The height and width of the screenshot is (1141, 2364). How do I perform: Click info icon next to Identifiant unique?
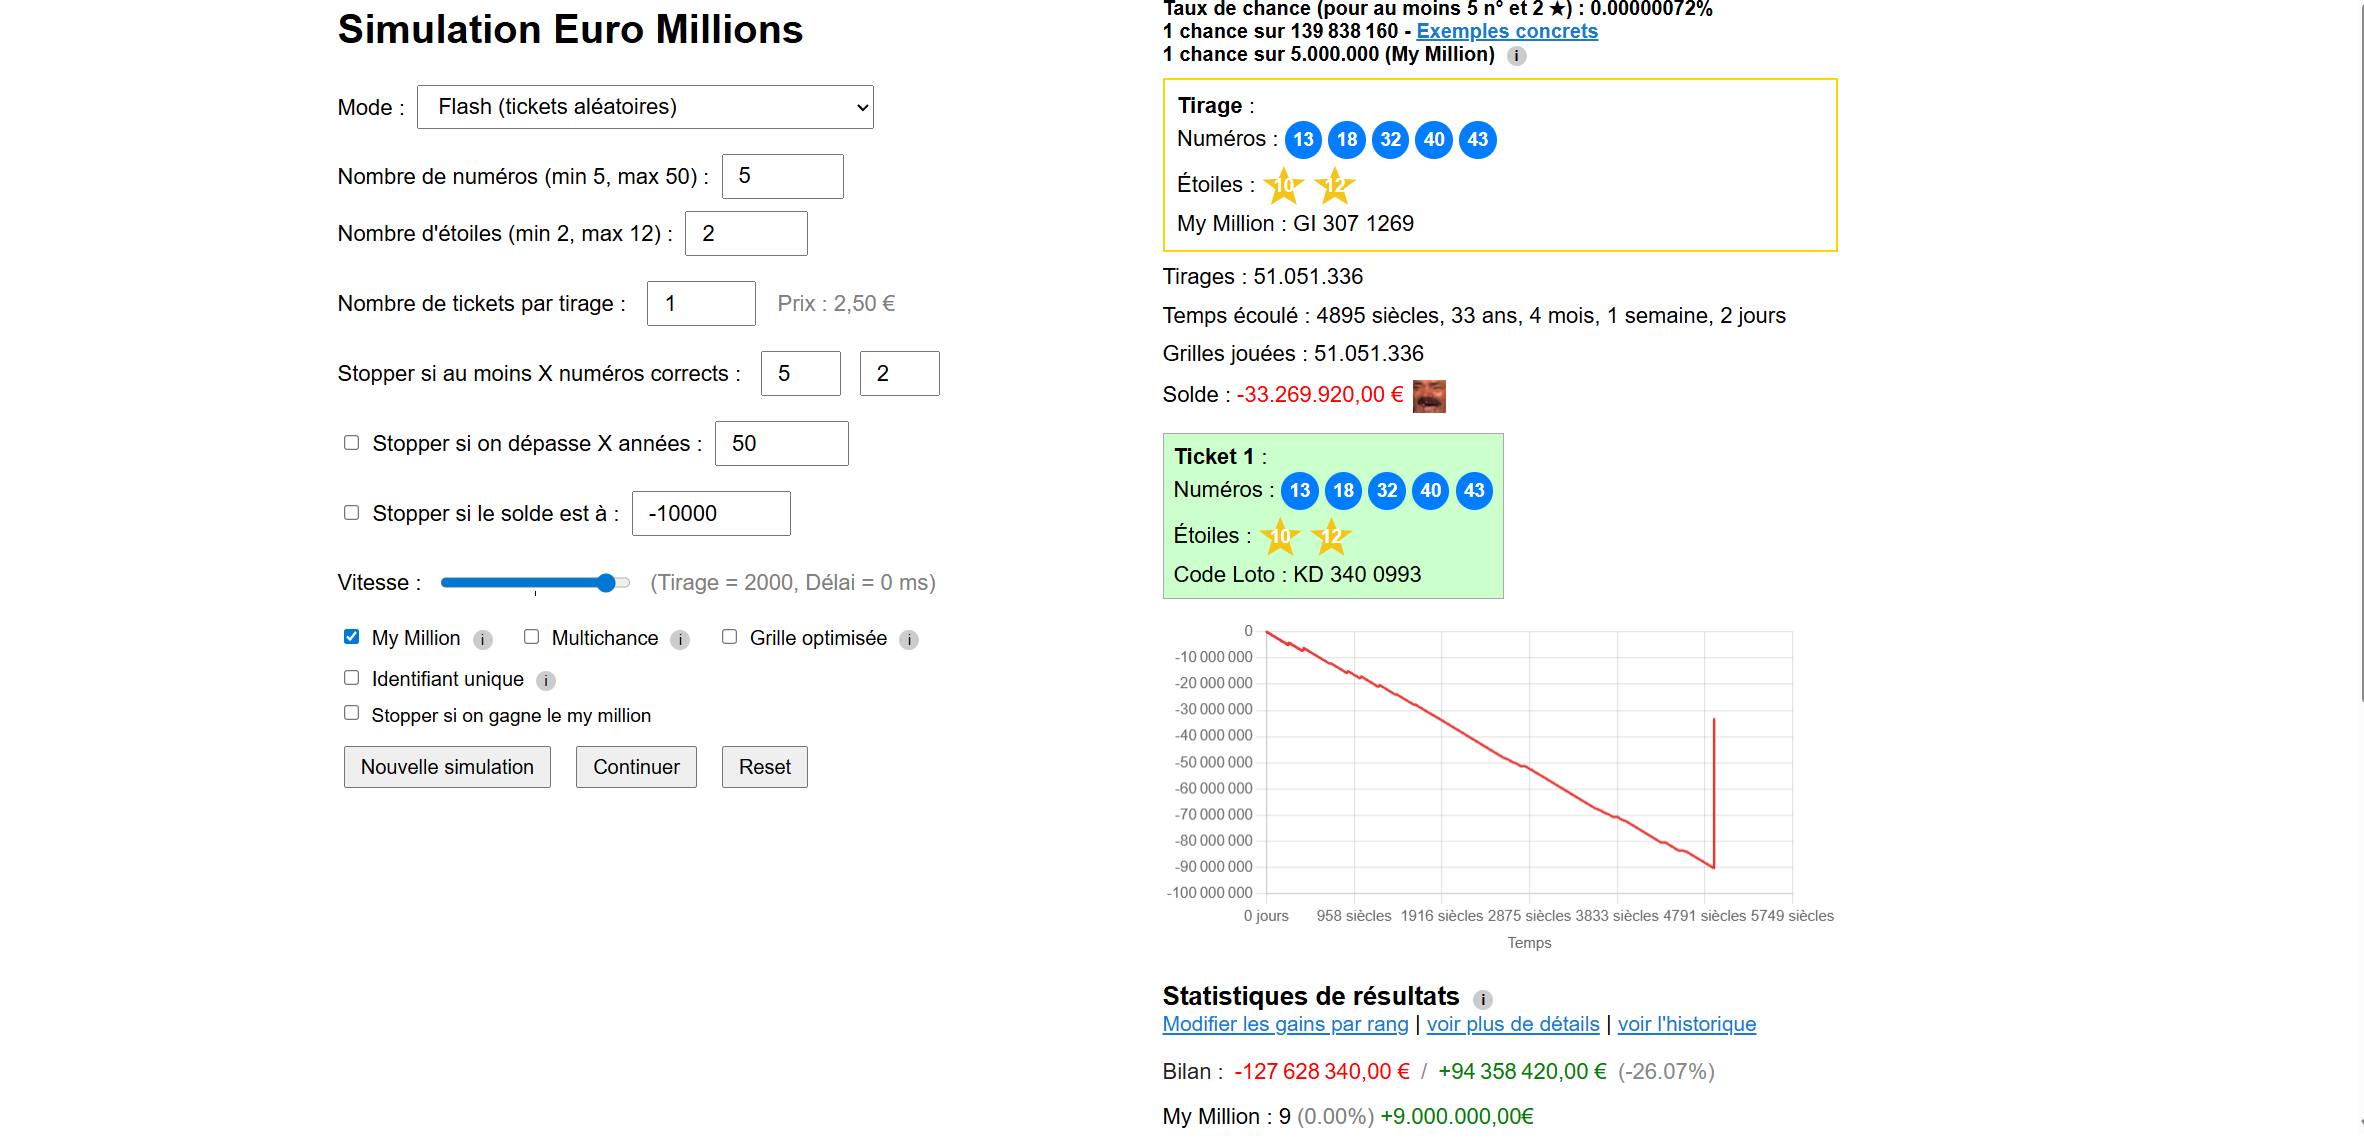[x=545, y=681]
